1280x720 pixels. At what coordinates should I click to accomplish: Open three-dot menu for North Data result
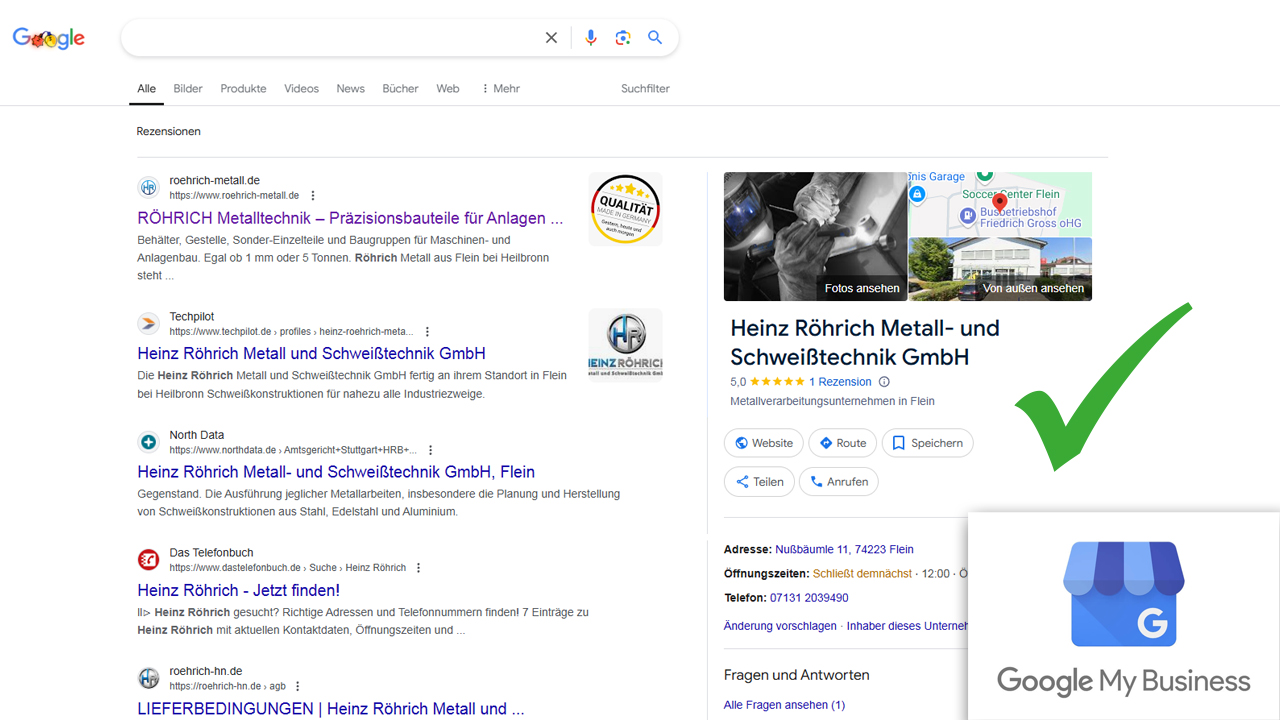[430, 451]
